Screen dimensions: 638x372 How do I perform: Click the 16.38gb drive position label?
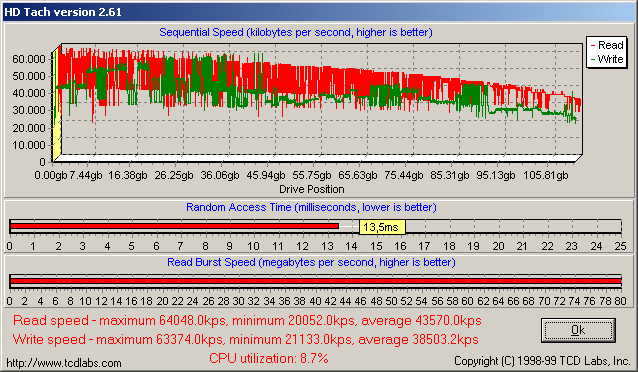coord(128,175)
